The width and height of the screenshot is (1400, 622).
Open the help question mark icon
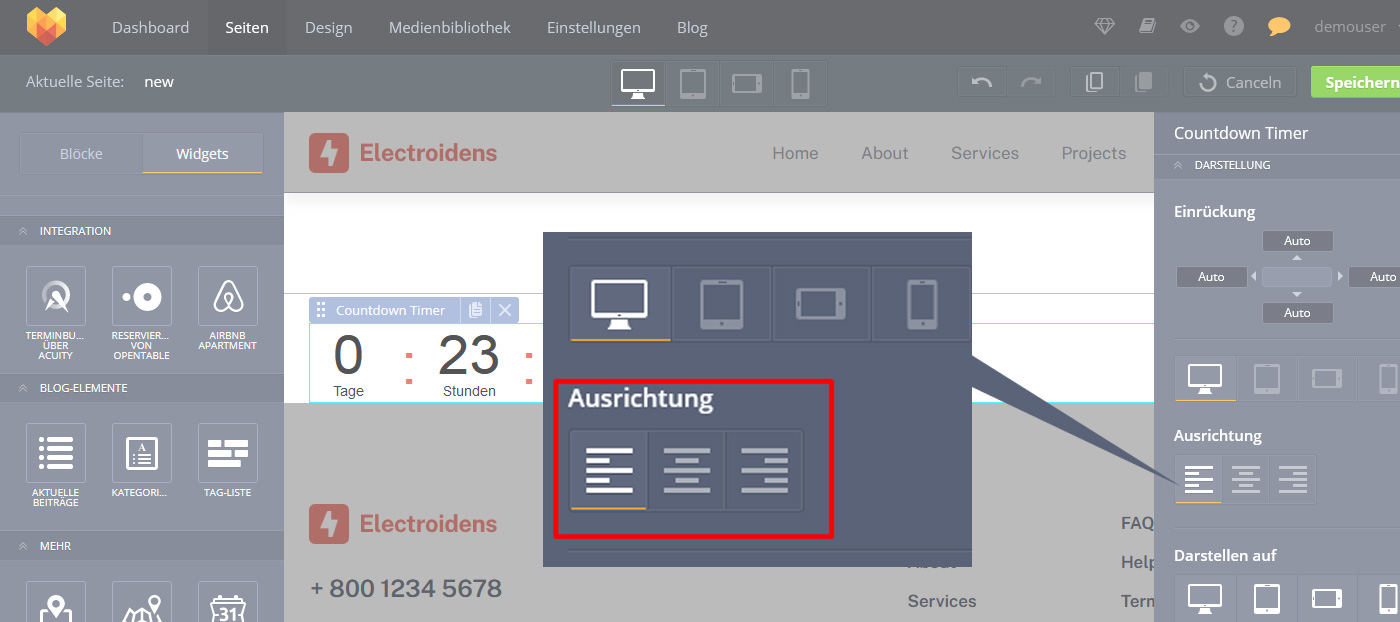coord(1234,27)
